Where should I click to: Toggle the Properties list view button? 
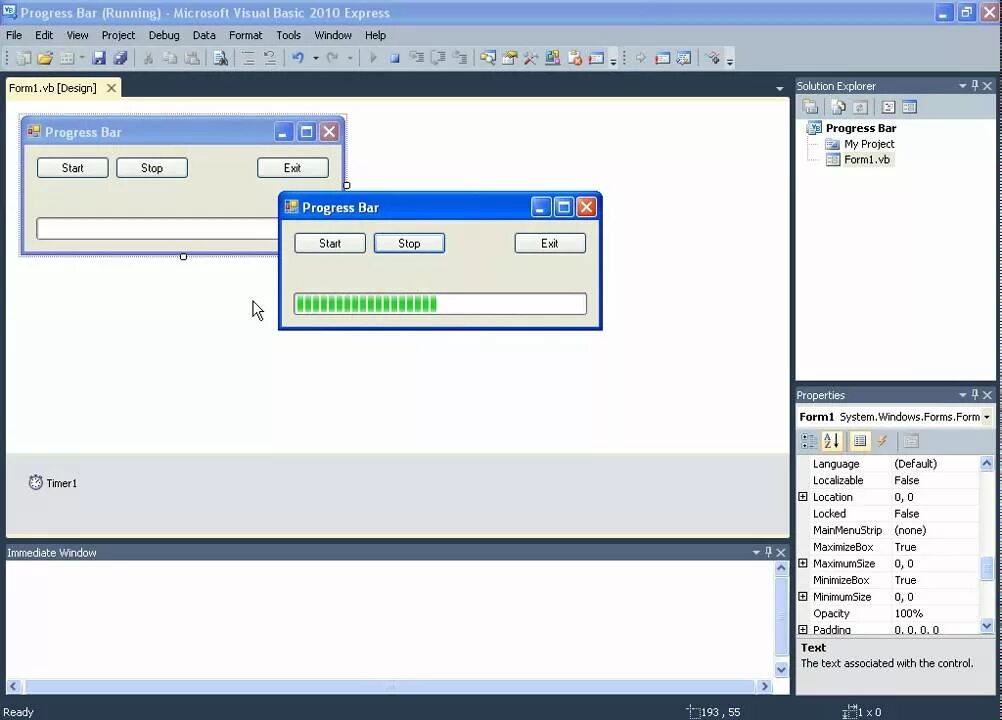click(860, 441)
